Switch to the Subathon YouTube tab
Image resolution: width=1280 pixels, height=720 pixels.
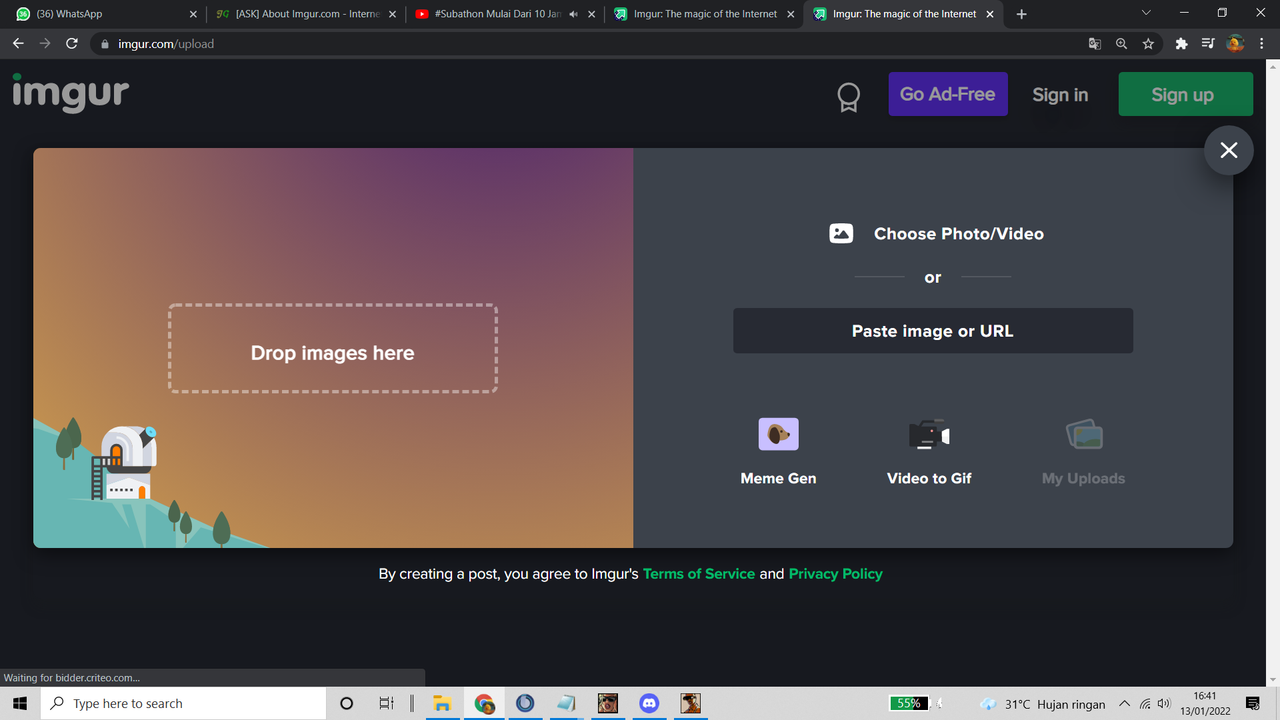506,14
